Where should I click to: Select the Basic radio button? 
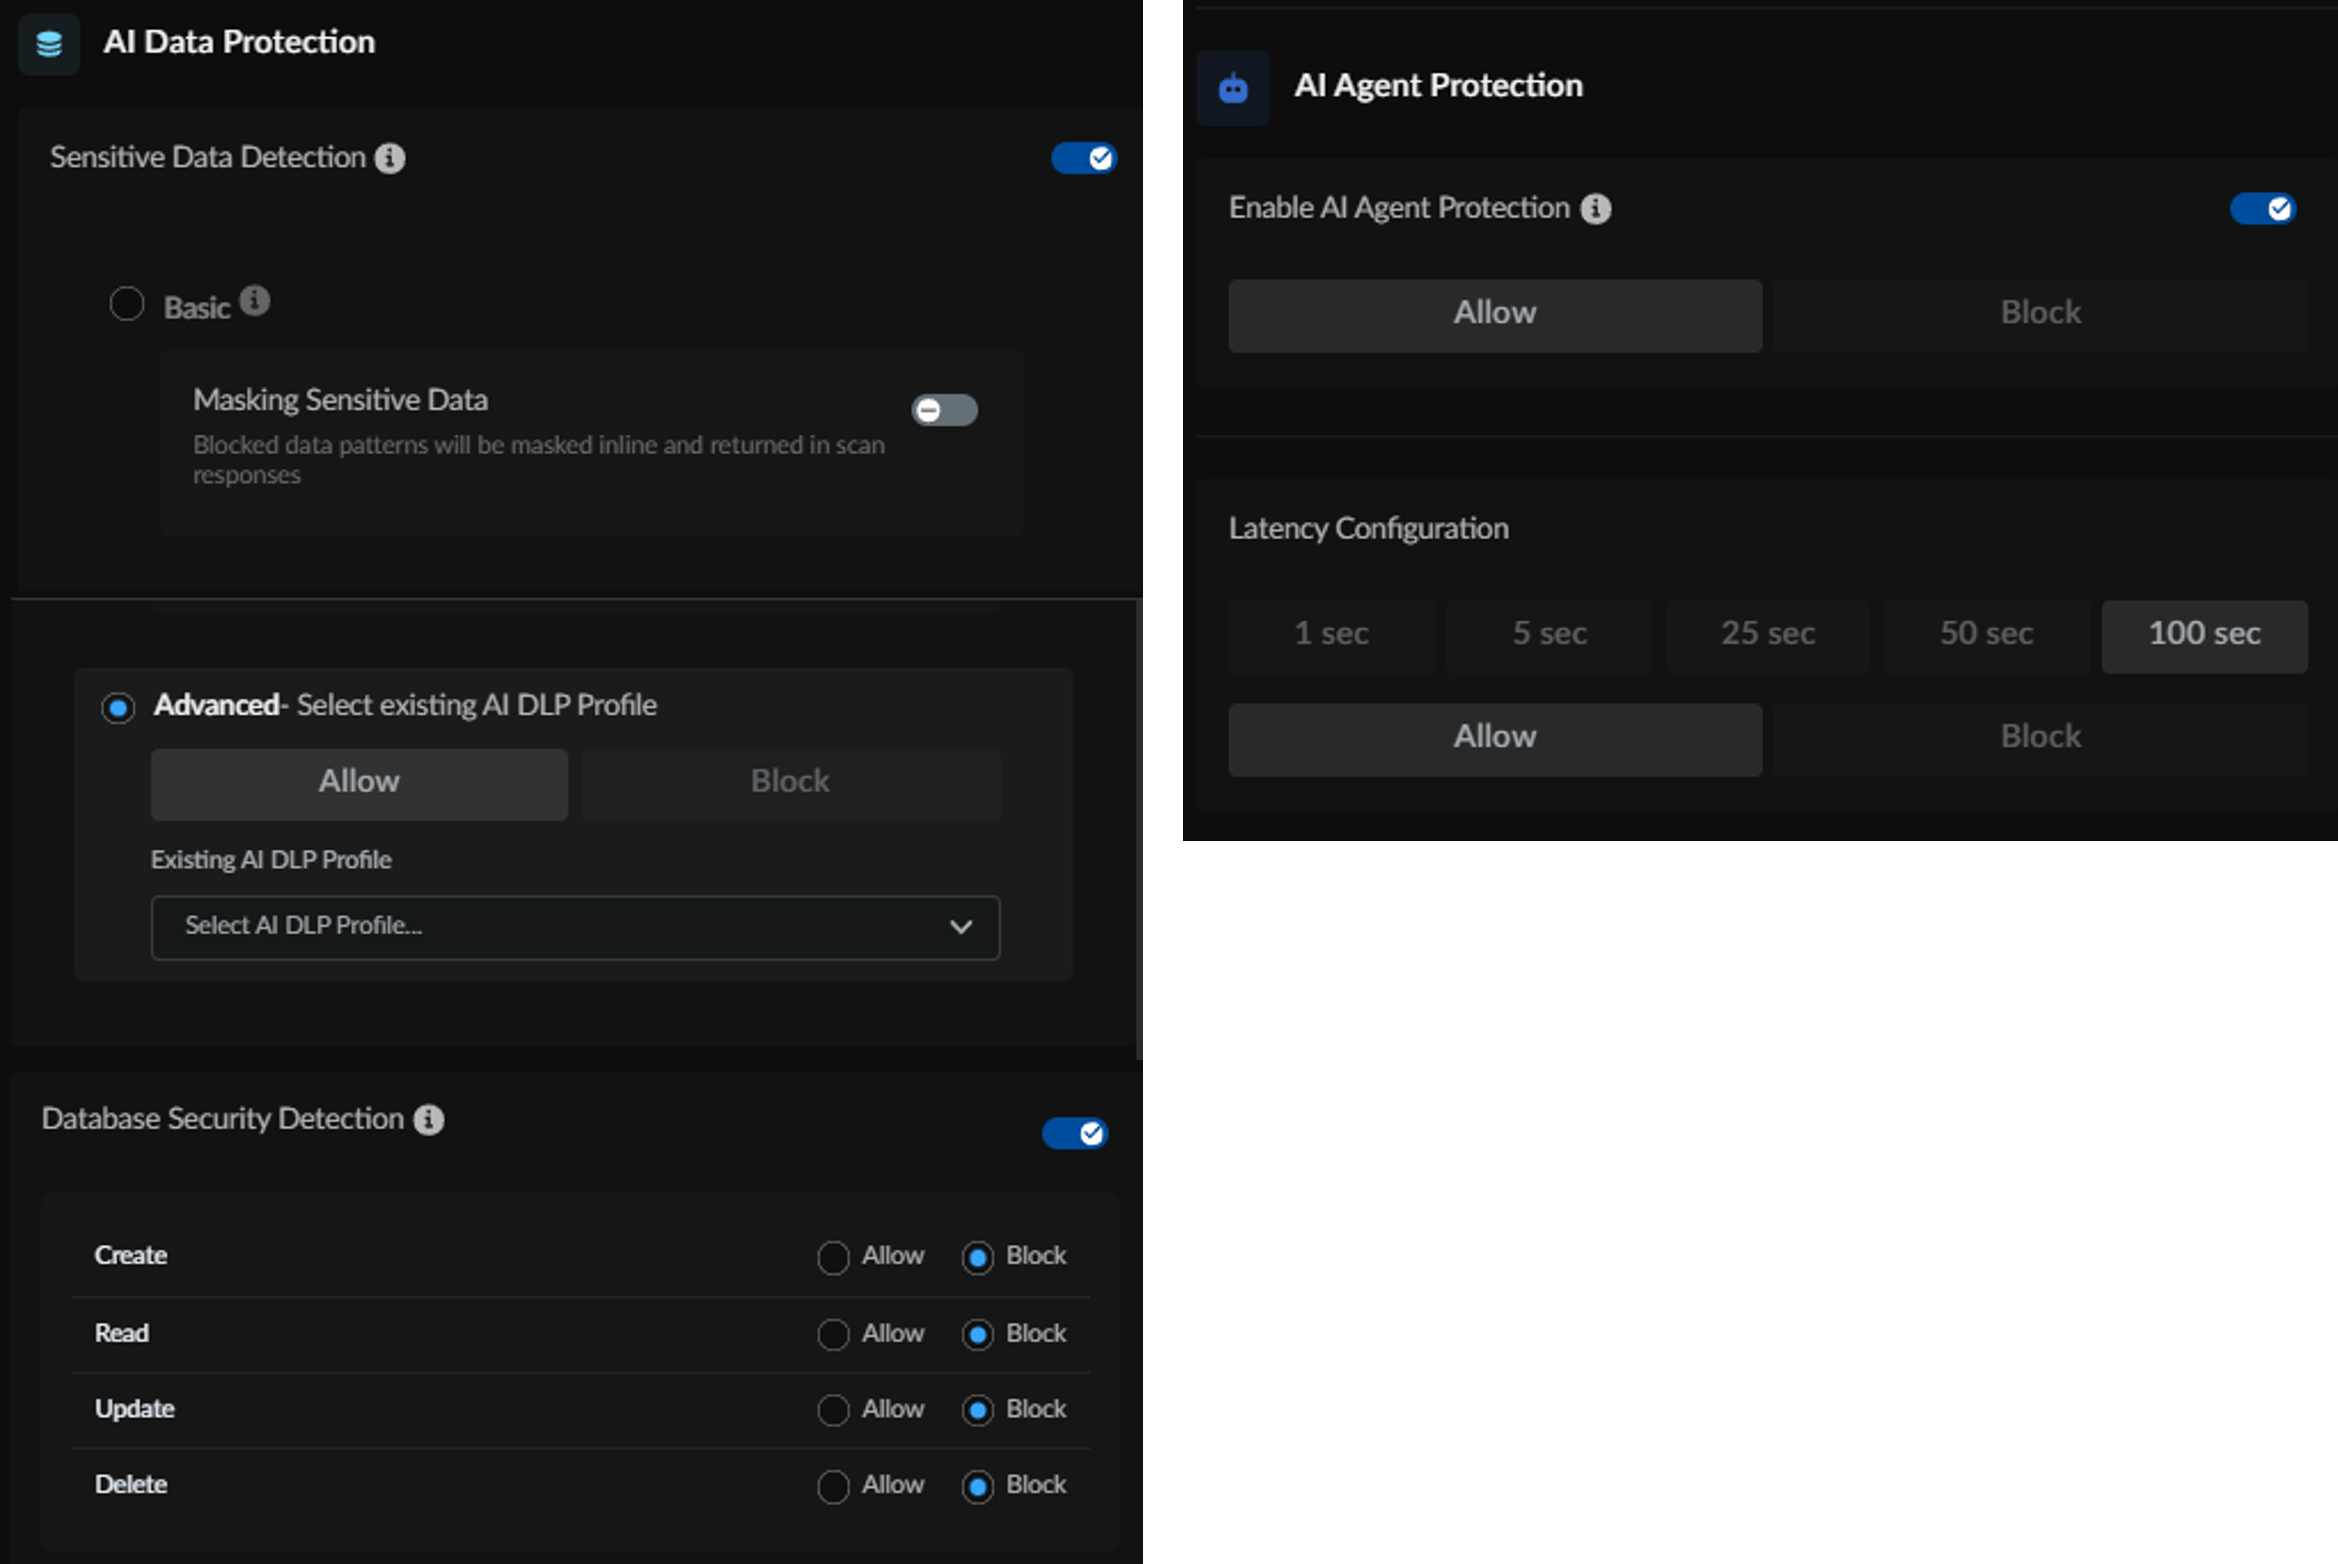(x=127, y=304)
